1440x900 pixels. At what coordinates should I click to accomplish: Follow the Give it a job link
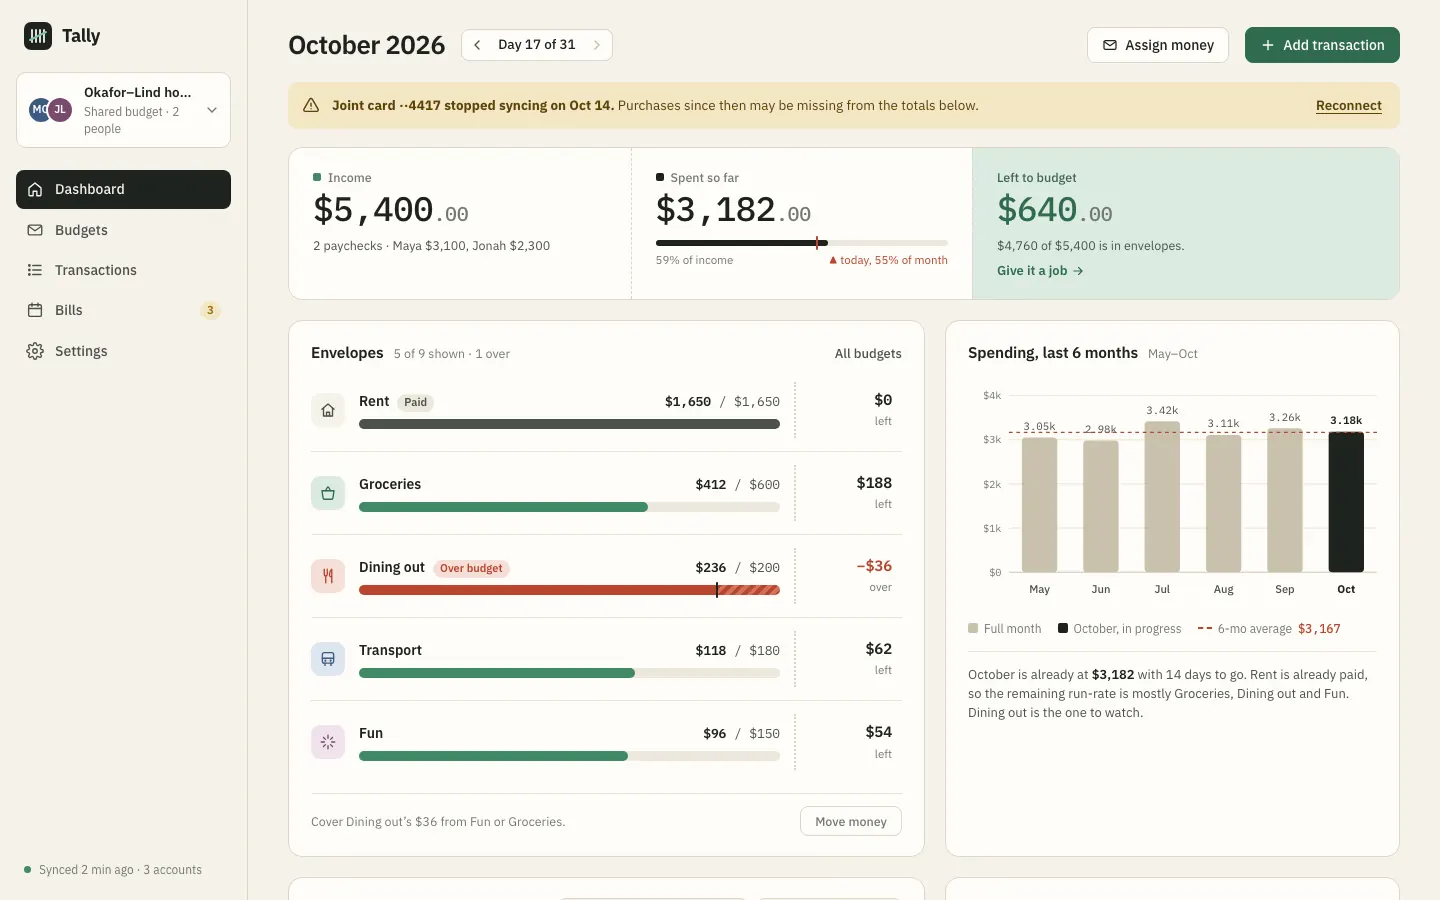pos(1040,271)
